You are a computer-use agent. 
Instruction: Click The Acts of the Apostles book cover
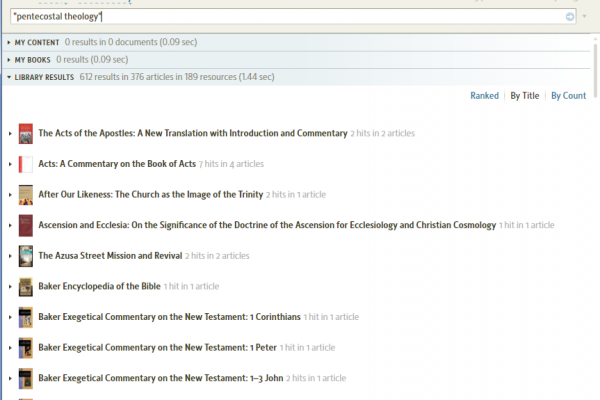[x=26, y=133]
